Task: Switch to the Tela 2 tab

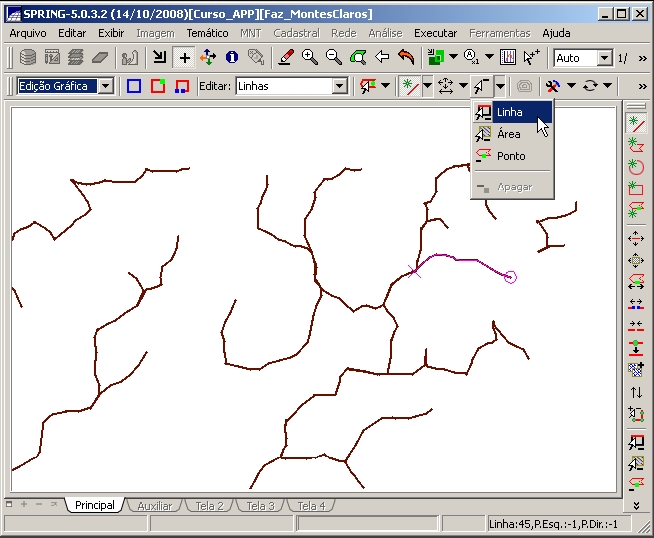Action: click(210, 506)
